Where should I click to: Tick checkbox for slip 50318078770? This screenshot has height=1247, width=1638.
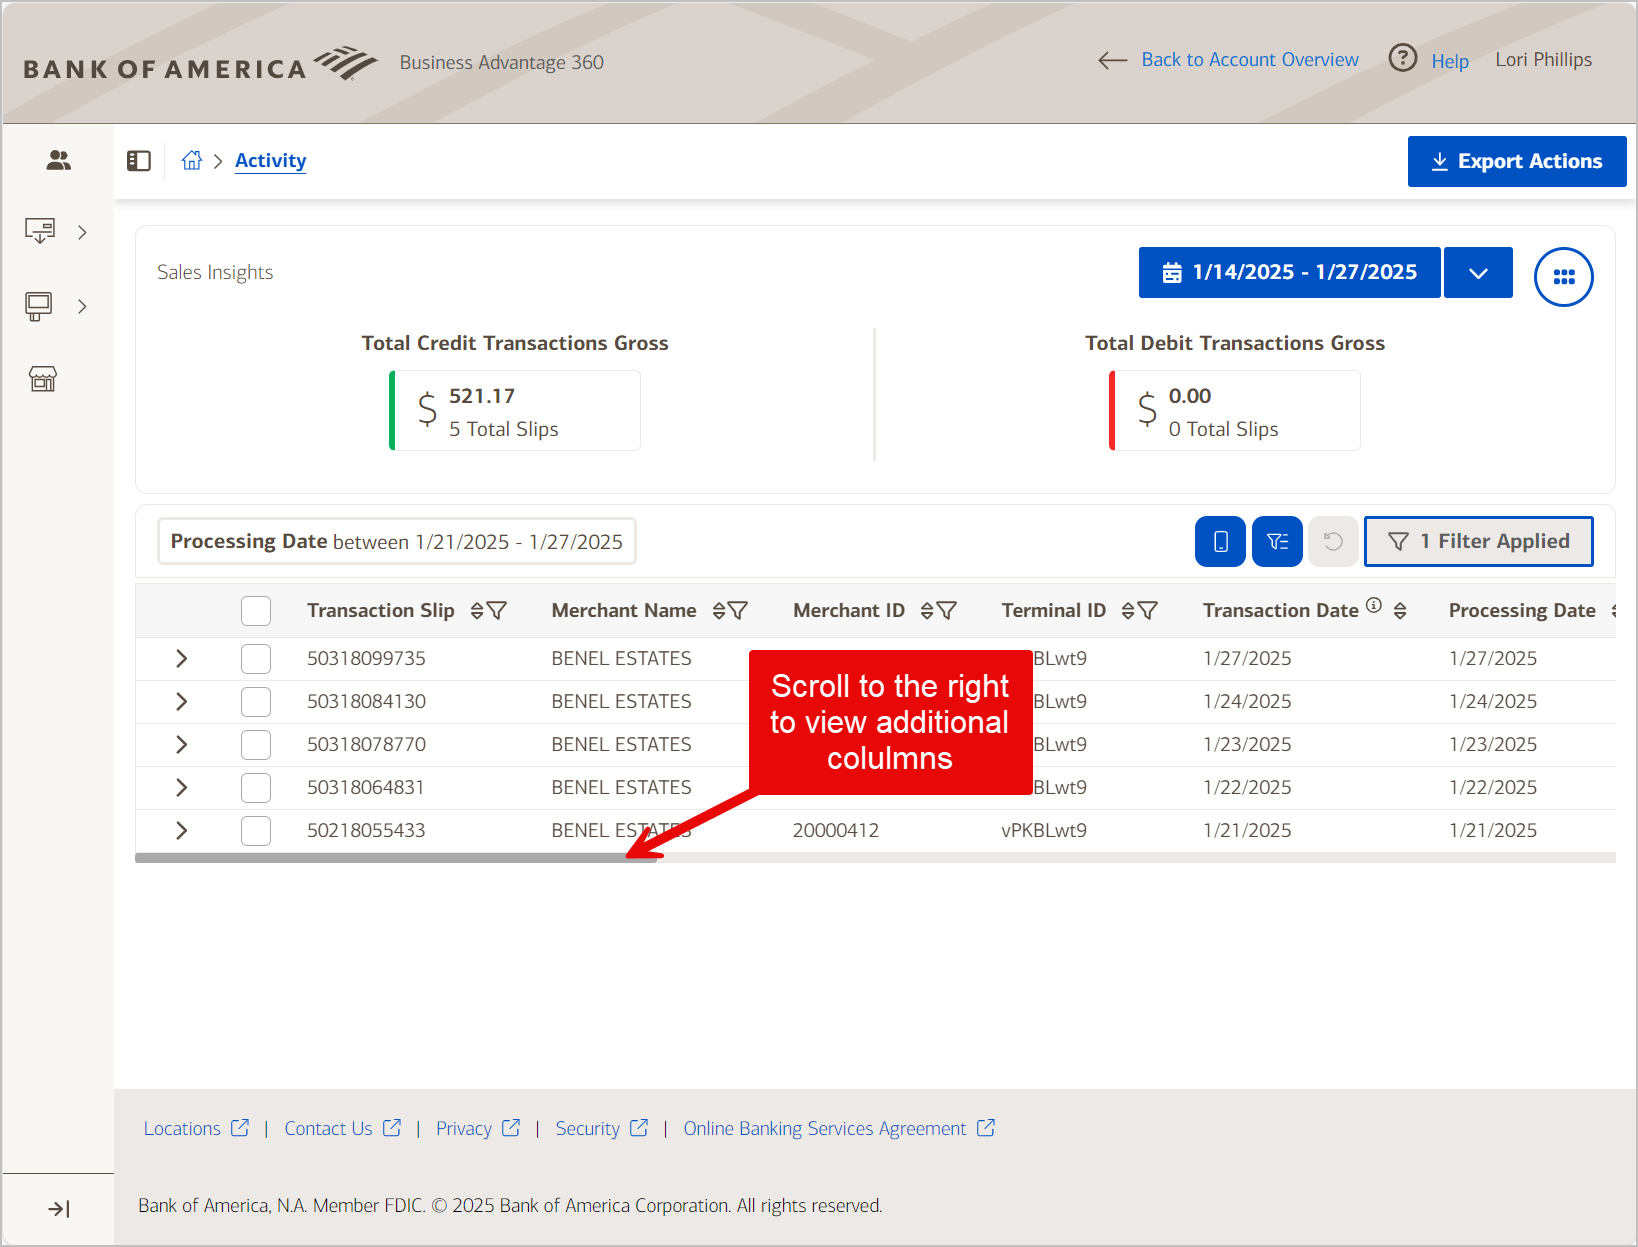pyautogui.click(x=256, y=745)
